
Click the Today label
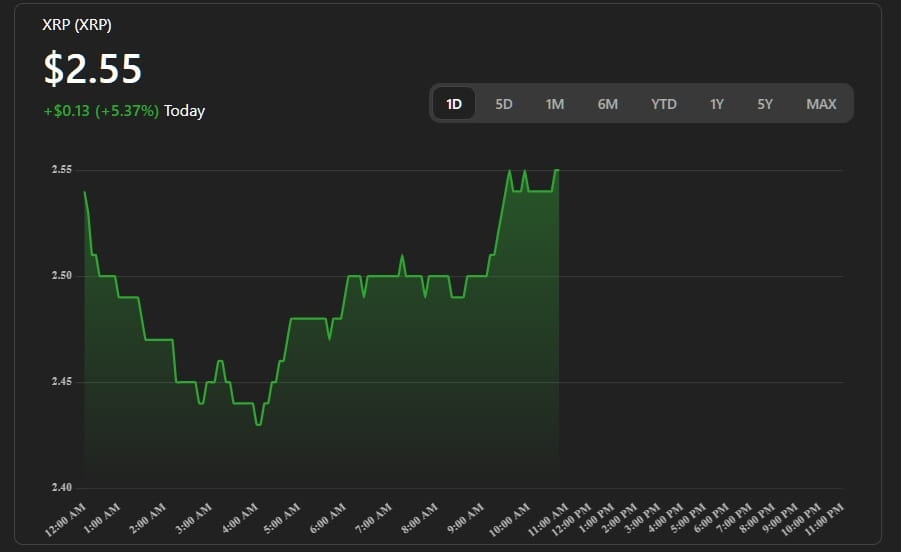tap(185, 111)
